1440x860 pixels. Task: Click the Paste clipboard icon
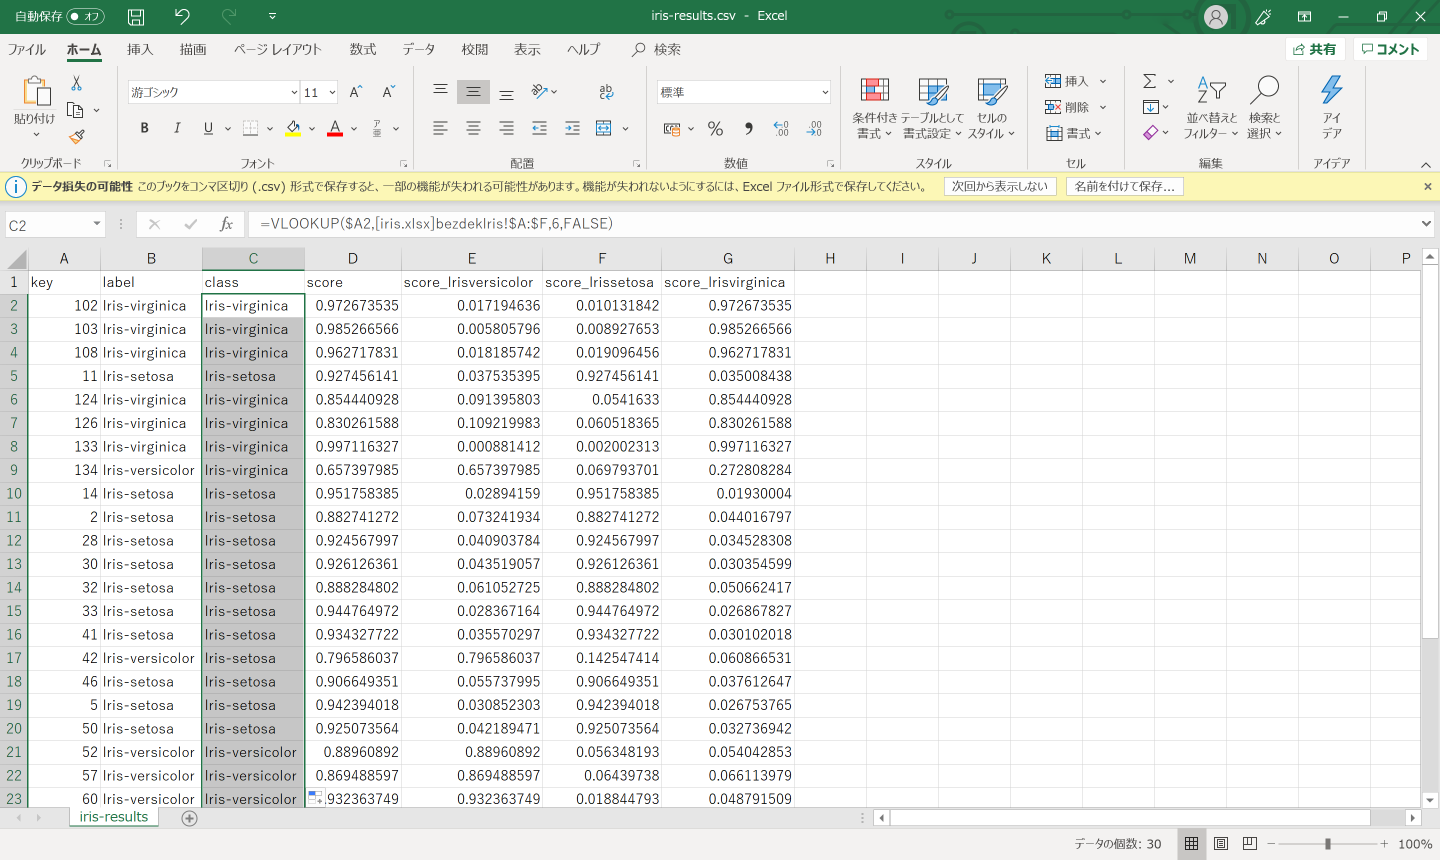(36, 91)
